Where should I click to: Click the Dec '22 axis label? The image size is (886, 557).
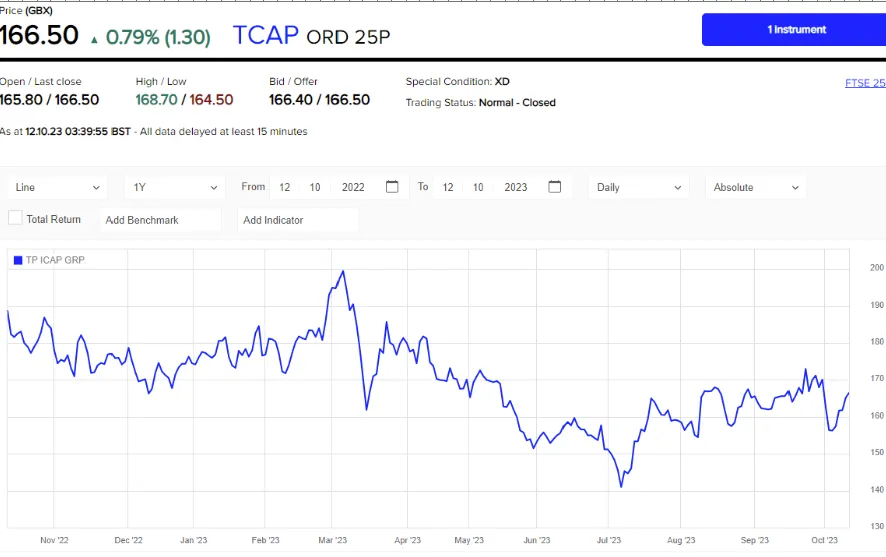pos(128,540)
